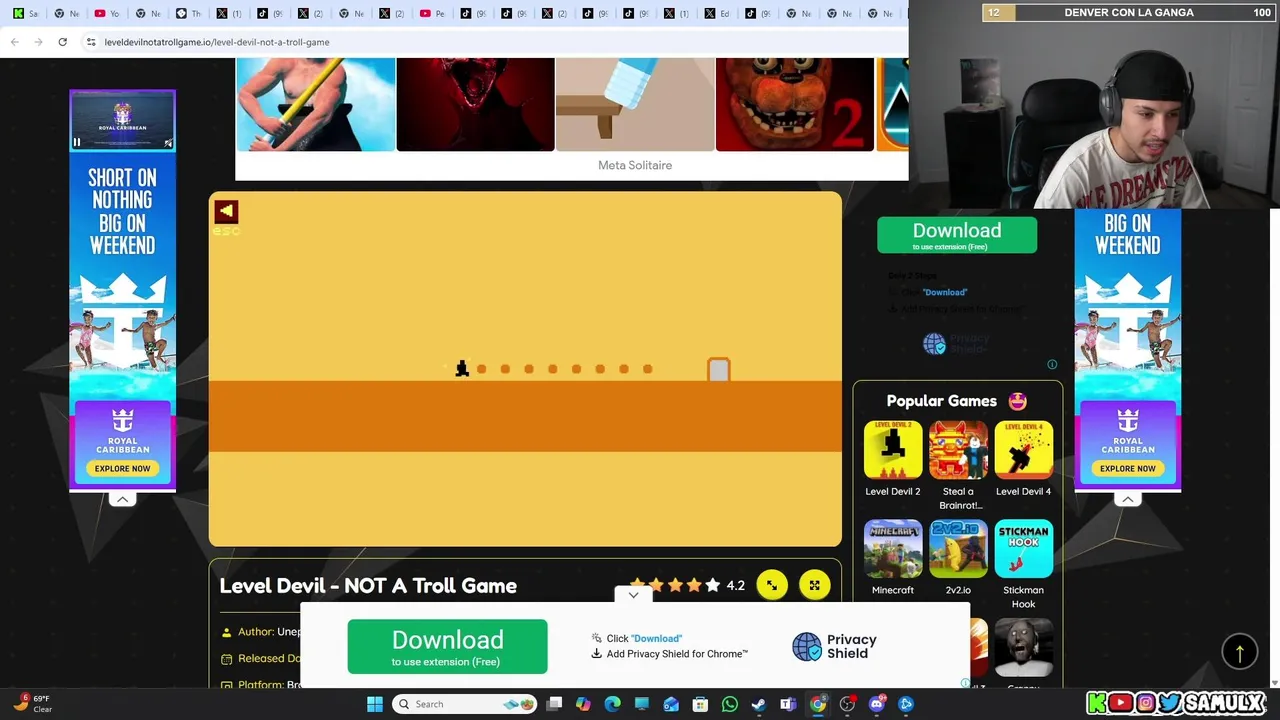Click the Windows taskbar Search box
The height and width of the screenshot is (720, 1280).
[463, 704]
